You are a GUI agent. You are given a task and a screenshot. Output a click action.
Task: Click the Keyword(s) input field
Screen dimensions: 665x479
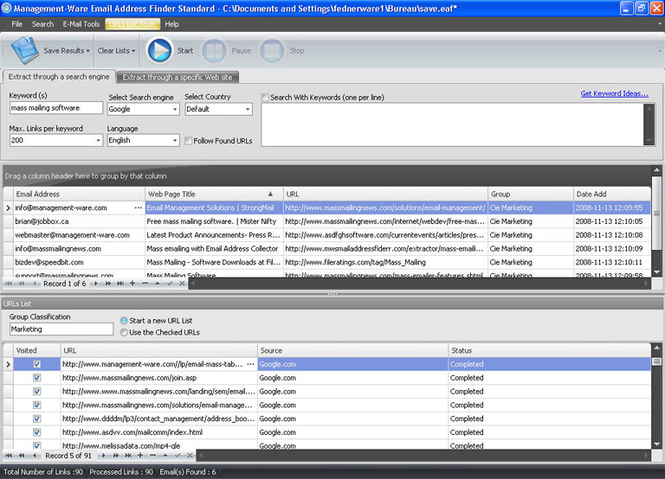56,108
